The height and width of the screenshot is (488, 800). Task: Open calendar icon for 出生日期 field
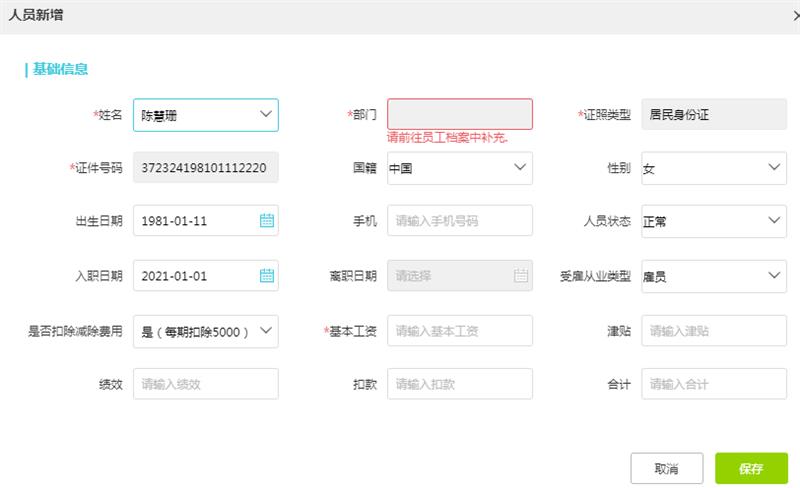(266, 221)
